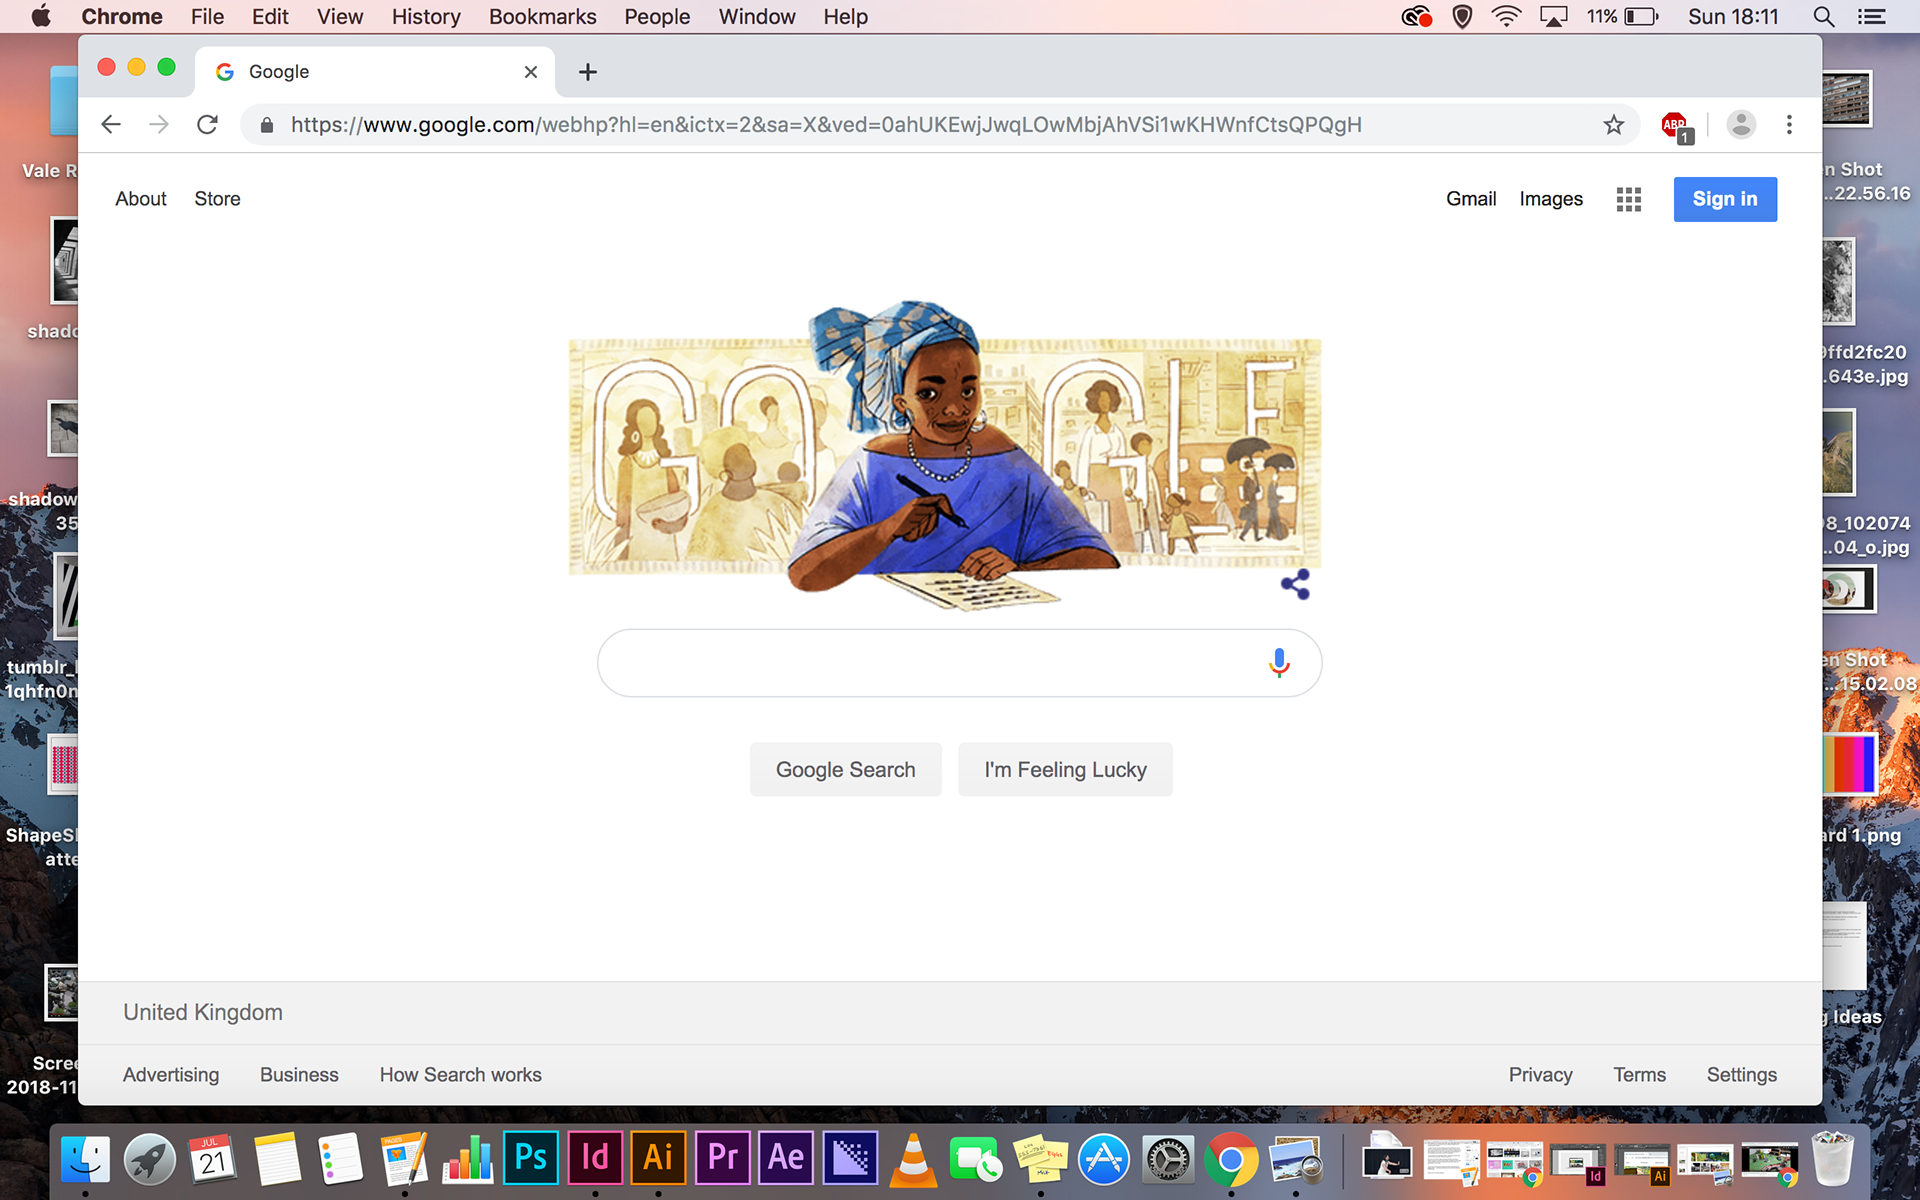Click I'm Feeling Lucky
The width and height of the screenshot is (1920, 1200).
click(1065, 770)
